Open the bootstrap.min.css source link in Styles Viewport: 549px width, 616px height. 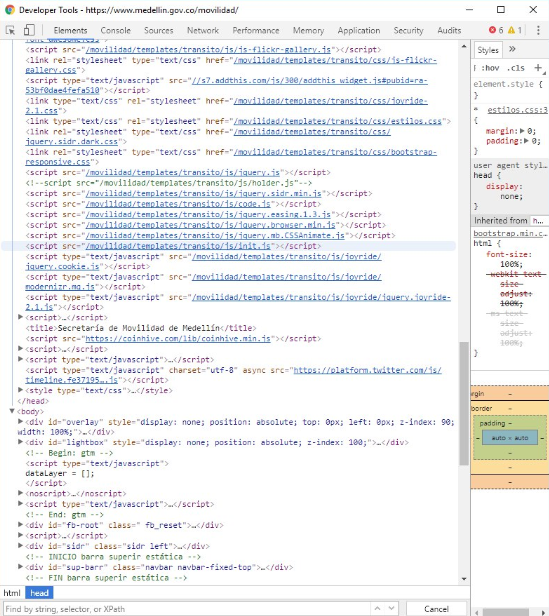click(510, 233)
